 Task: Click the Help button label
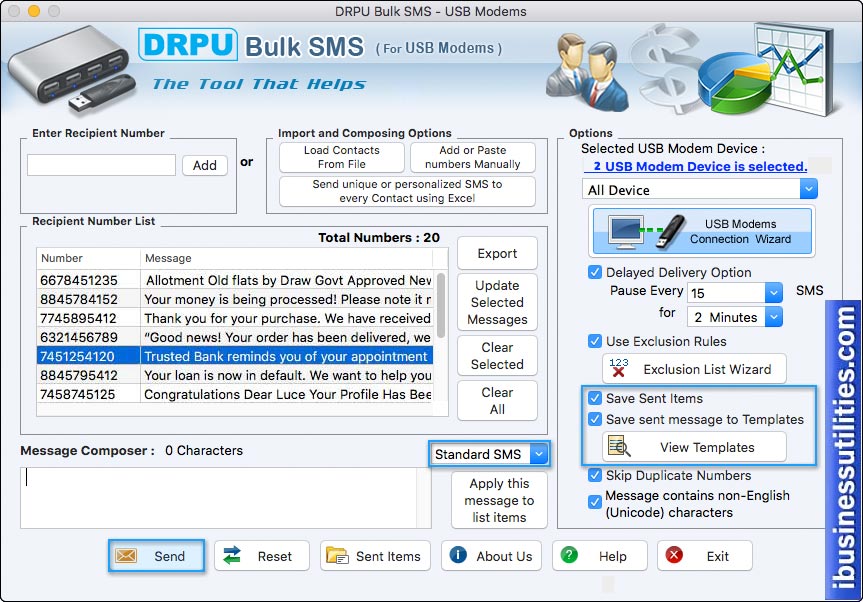point(613,556)
